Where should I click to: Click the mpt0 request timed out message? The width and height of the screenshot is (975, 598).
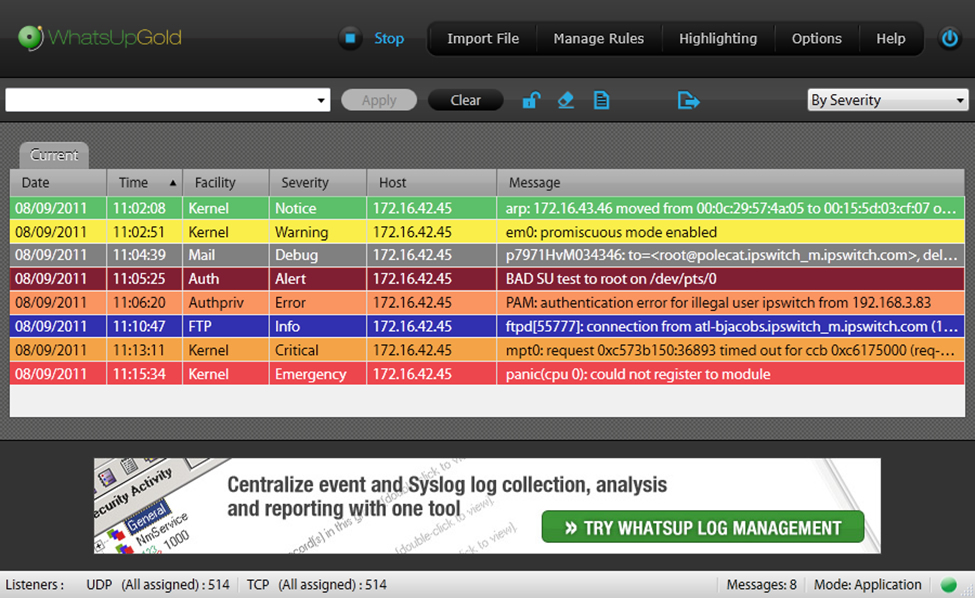731,350
